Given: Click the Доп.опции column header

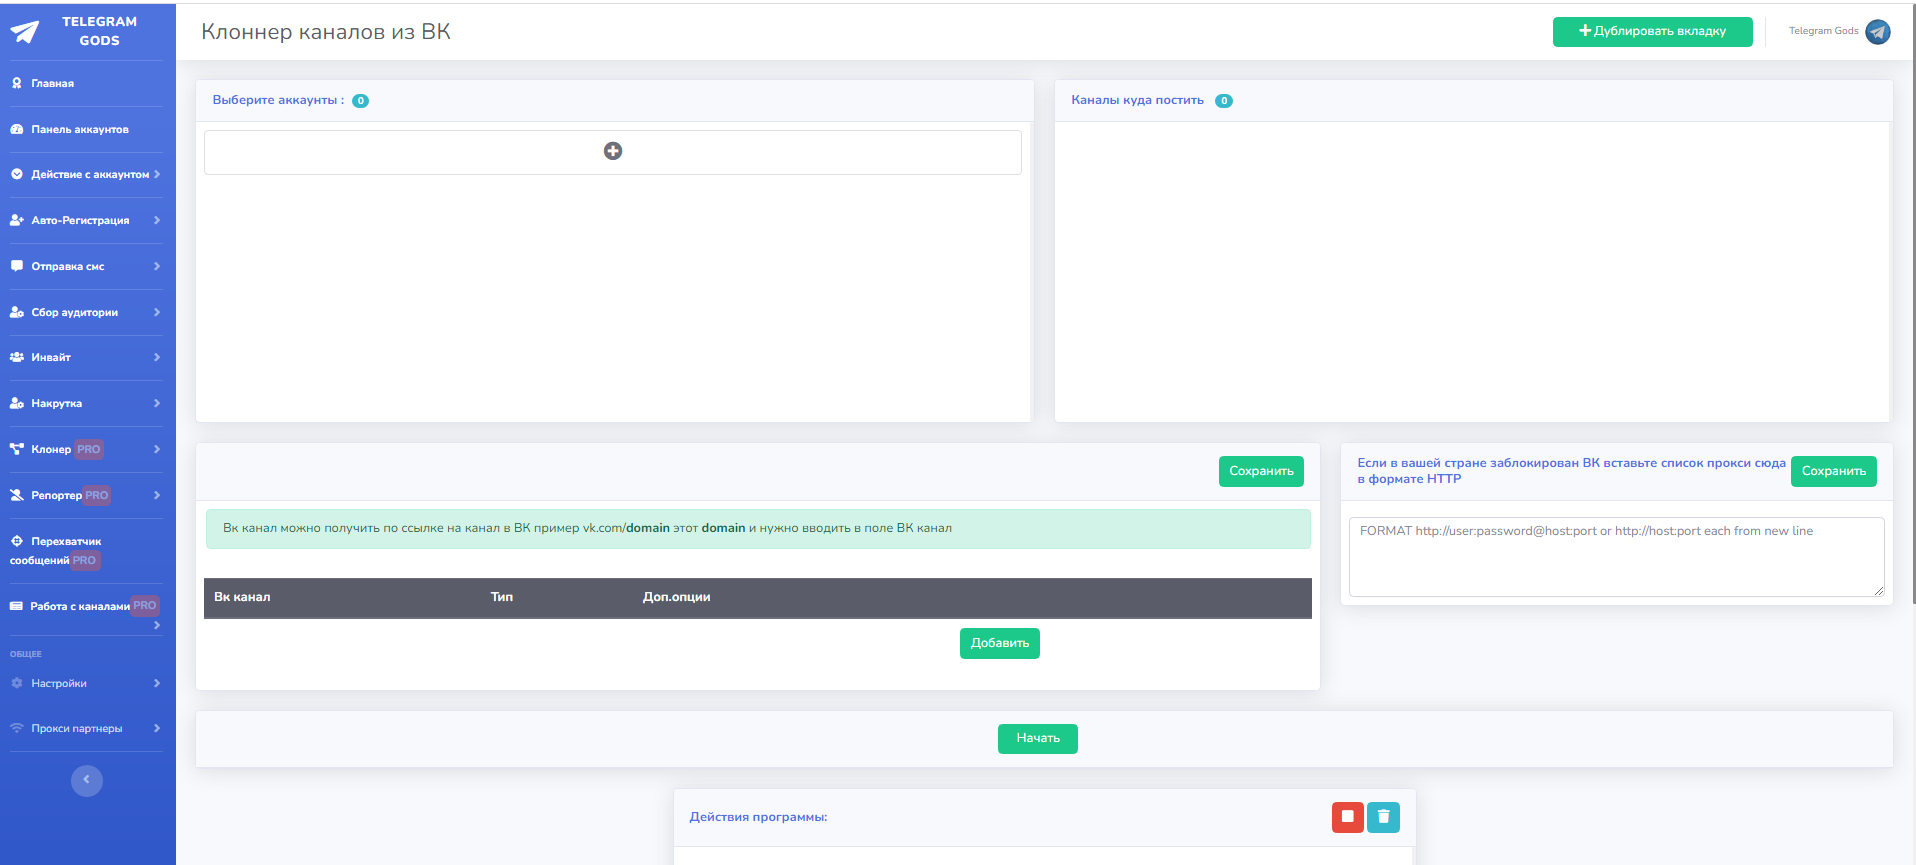Looking at the screenshot, I should (677, 597).
